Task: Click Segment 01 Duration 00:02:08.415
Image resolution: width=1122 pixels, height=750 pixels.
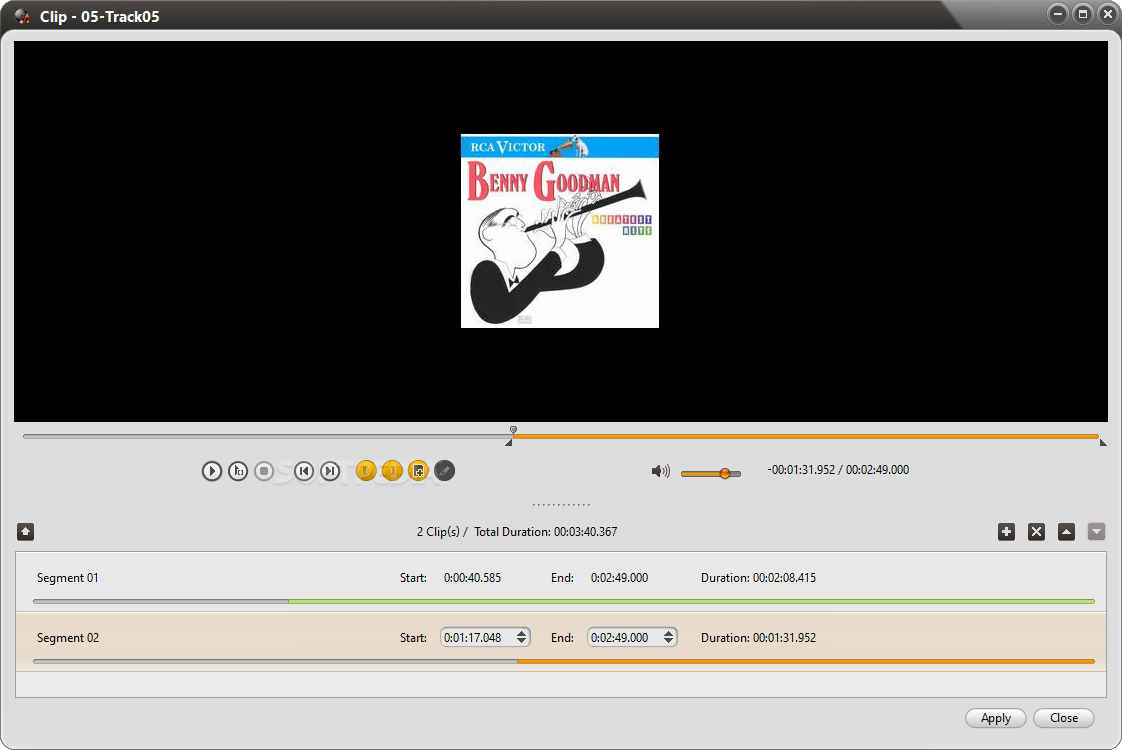Action: pyautogui.click(x=758, y=578)
